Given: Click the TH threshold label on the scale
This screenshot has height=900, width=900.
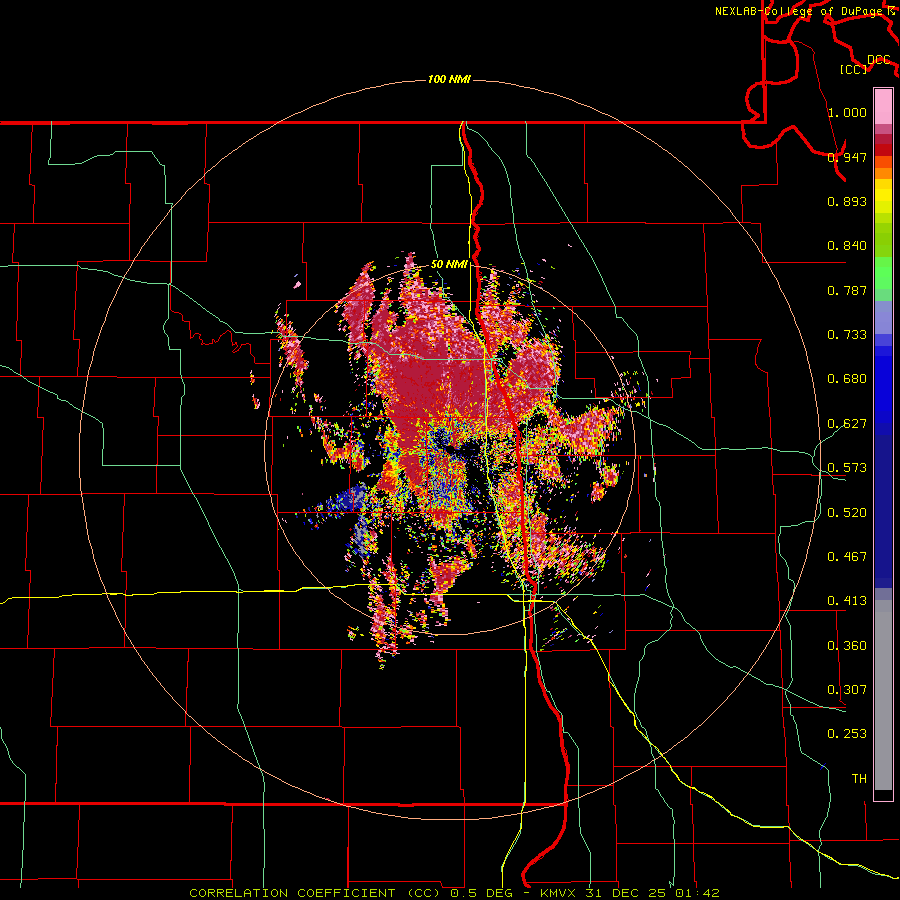Looking at the screenshot, I should (x=859, y=779).
